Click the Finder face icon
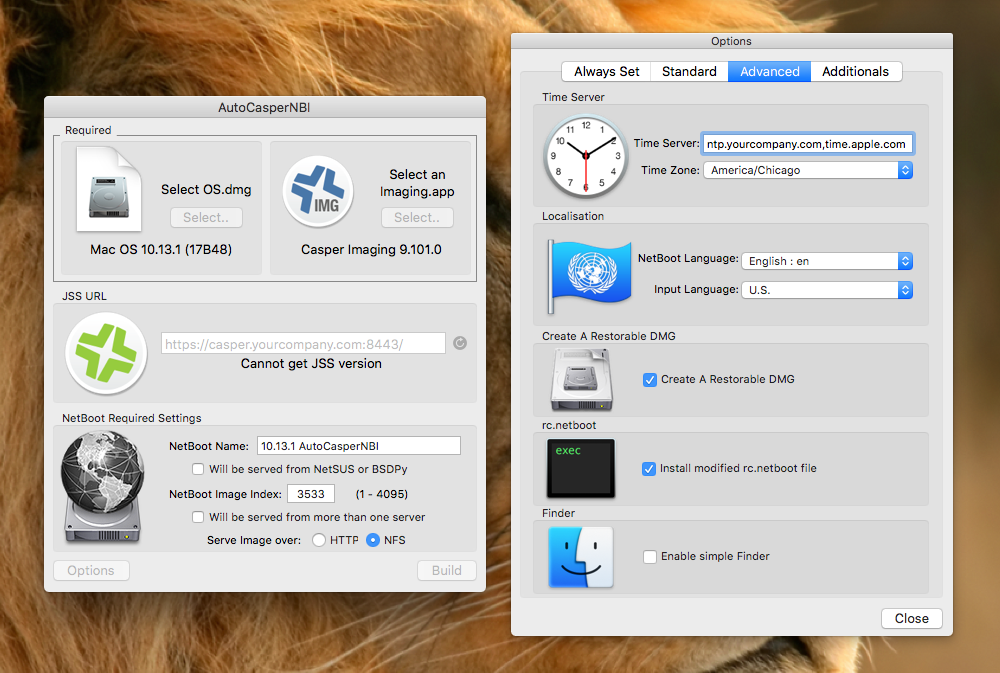Screen dimensions: 1000x673 [x=580, y=557]
